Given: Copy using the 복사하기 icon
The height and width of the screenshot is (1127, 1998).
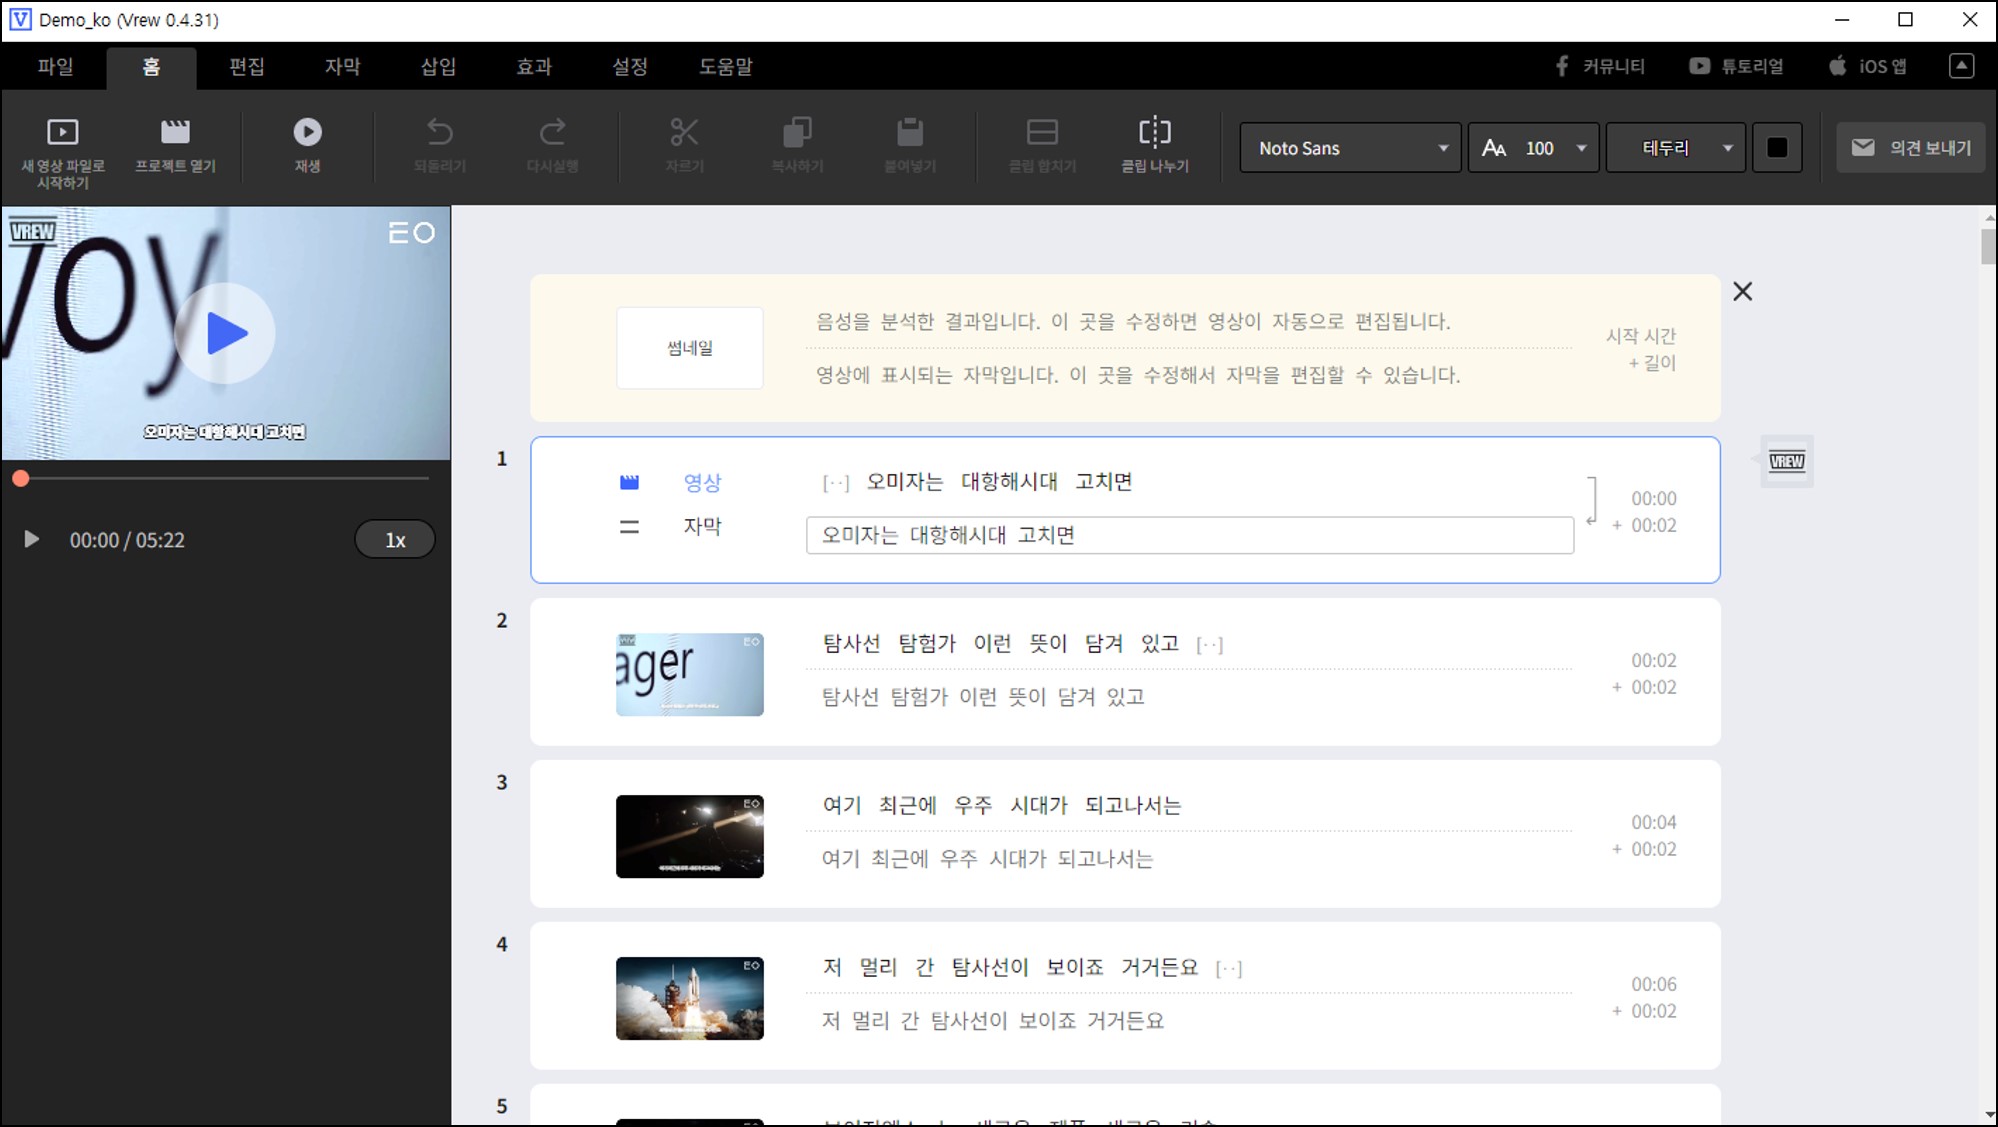Looking at the screenshot, I should coord(797,131).
